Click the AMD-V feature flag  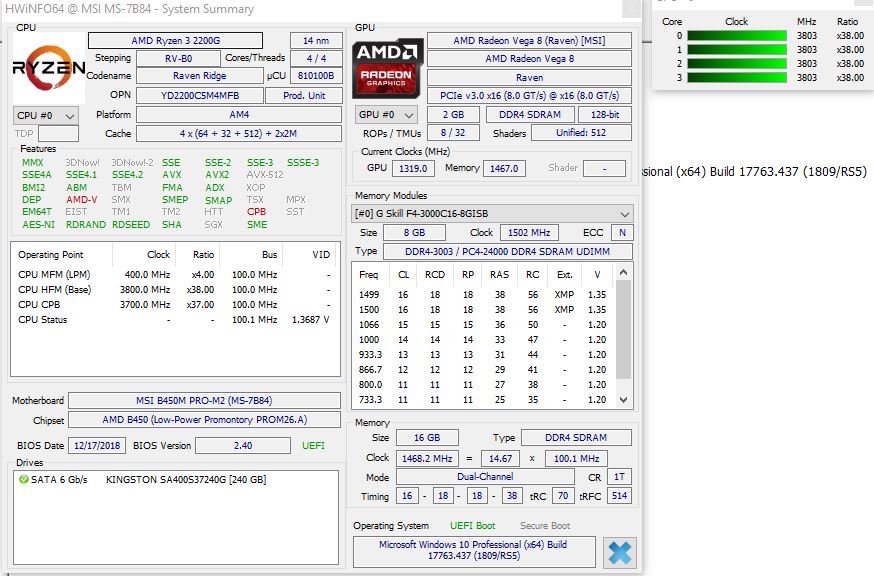(x=81, y=200)
